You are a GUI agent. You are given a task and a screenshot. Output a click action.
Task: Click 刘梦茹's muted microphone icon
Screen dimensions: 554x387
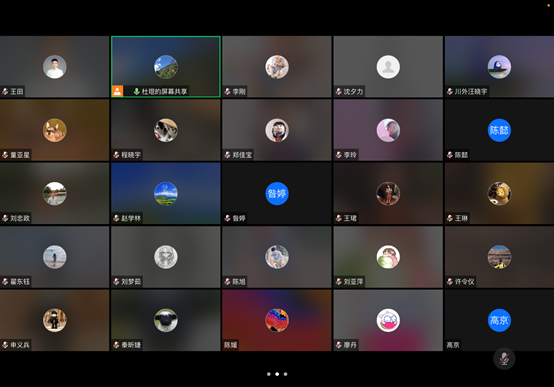[x=117, y=282]
